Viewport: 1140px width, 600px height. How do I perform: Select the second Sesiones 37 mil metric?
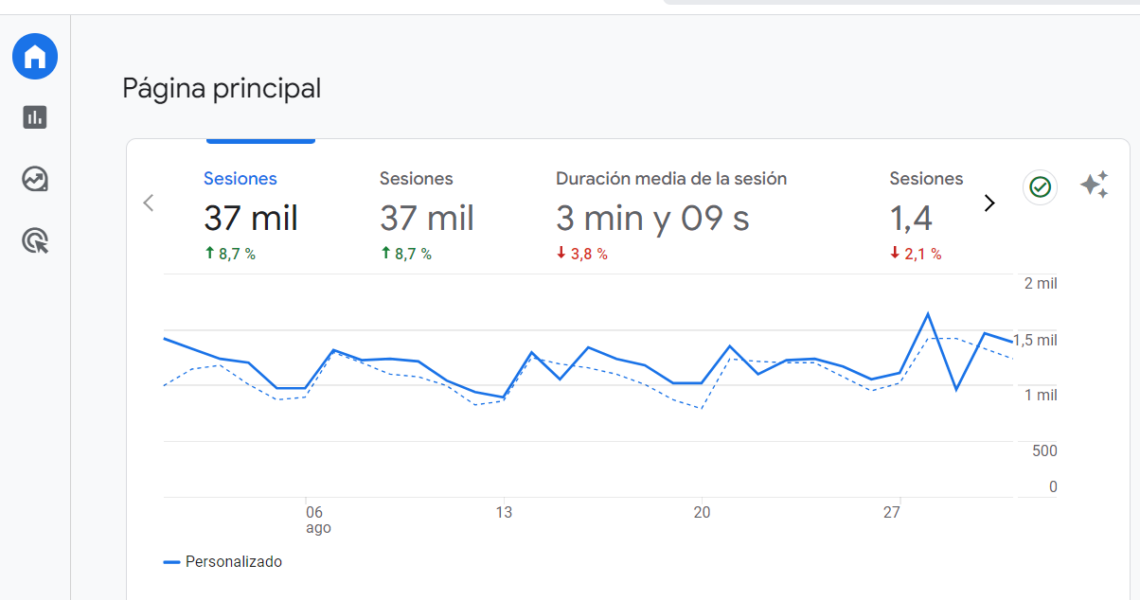[x=427, y=215]
